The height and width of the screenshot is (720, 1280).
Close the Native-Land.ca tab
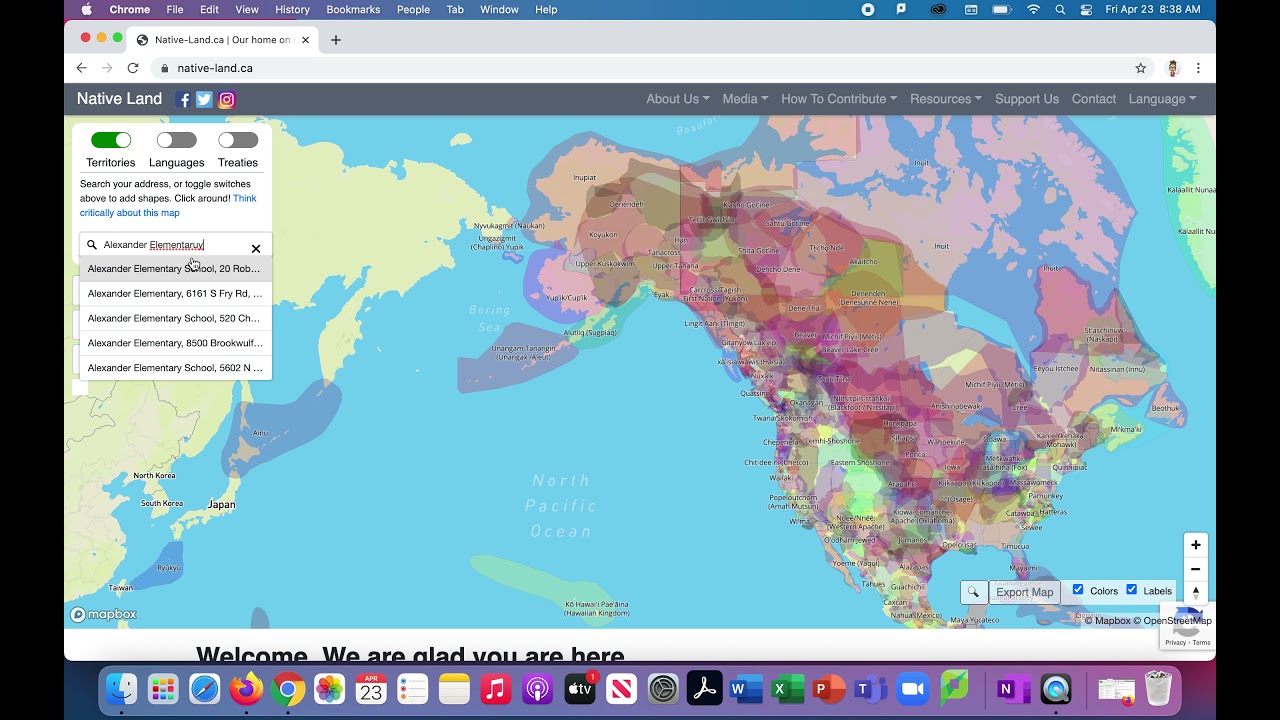point(306,40)
